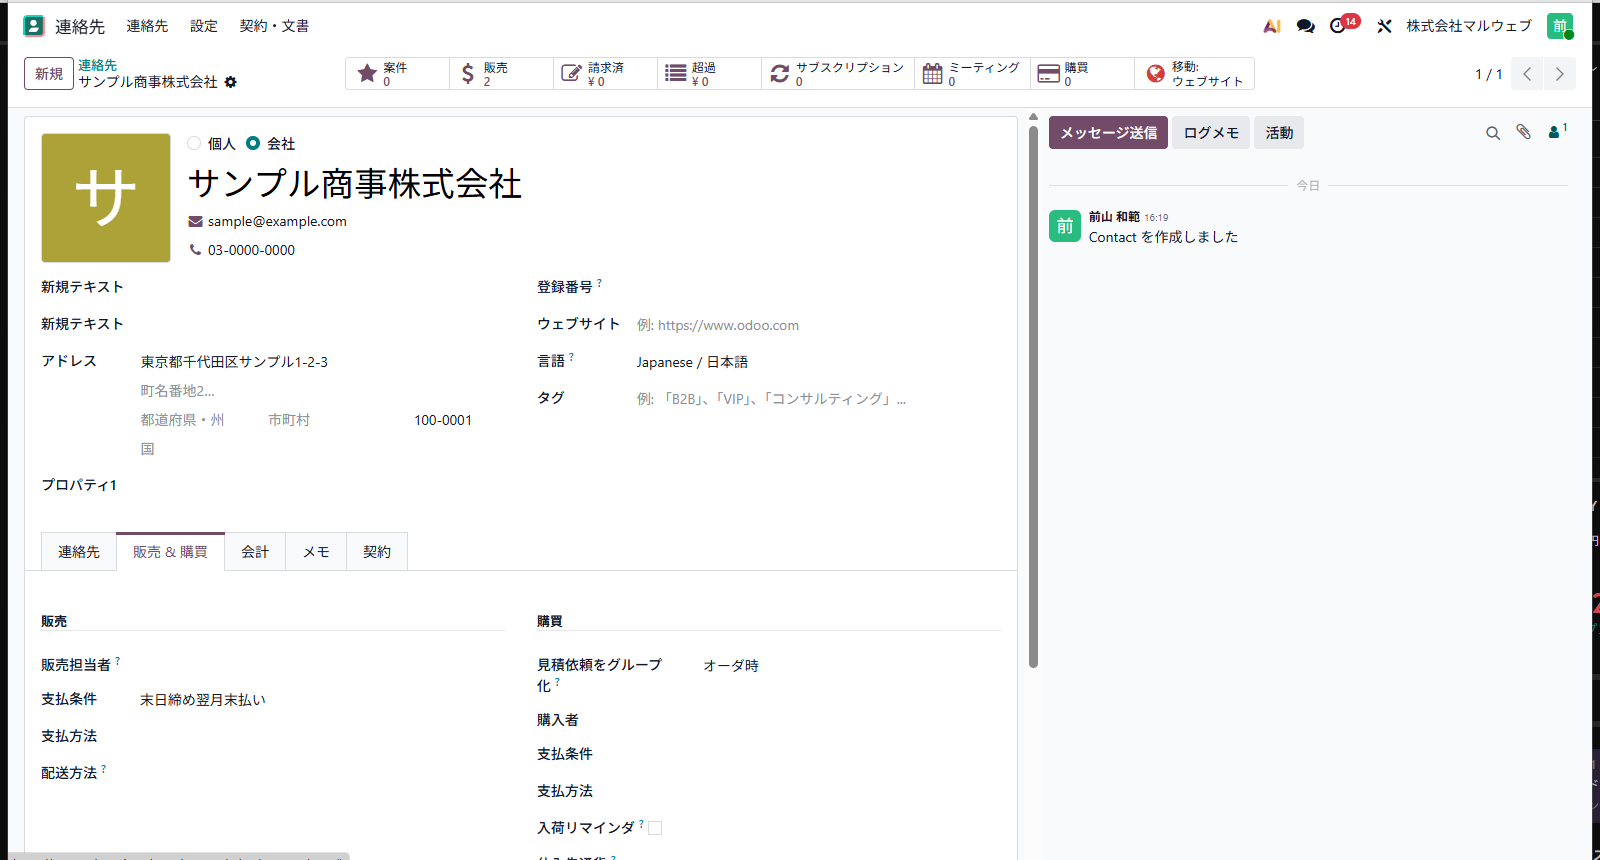Open the conversations chat icon
This screenshot has width=1600, height=860.
1305,26
